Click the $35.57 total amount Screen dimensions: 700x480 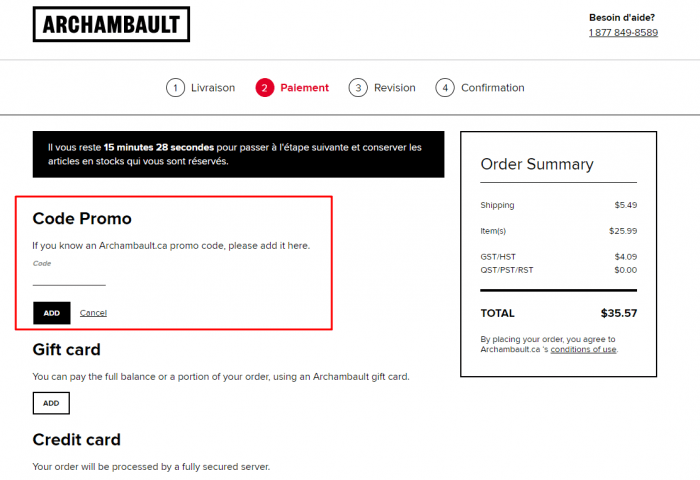619,313
